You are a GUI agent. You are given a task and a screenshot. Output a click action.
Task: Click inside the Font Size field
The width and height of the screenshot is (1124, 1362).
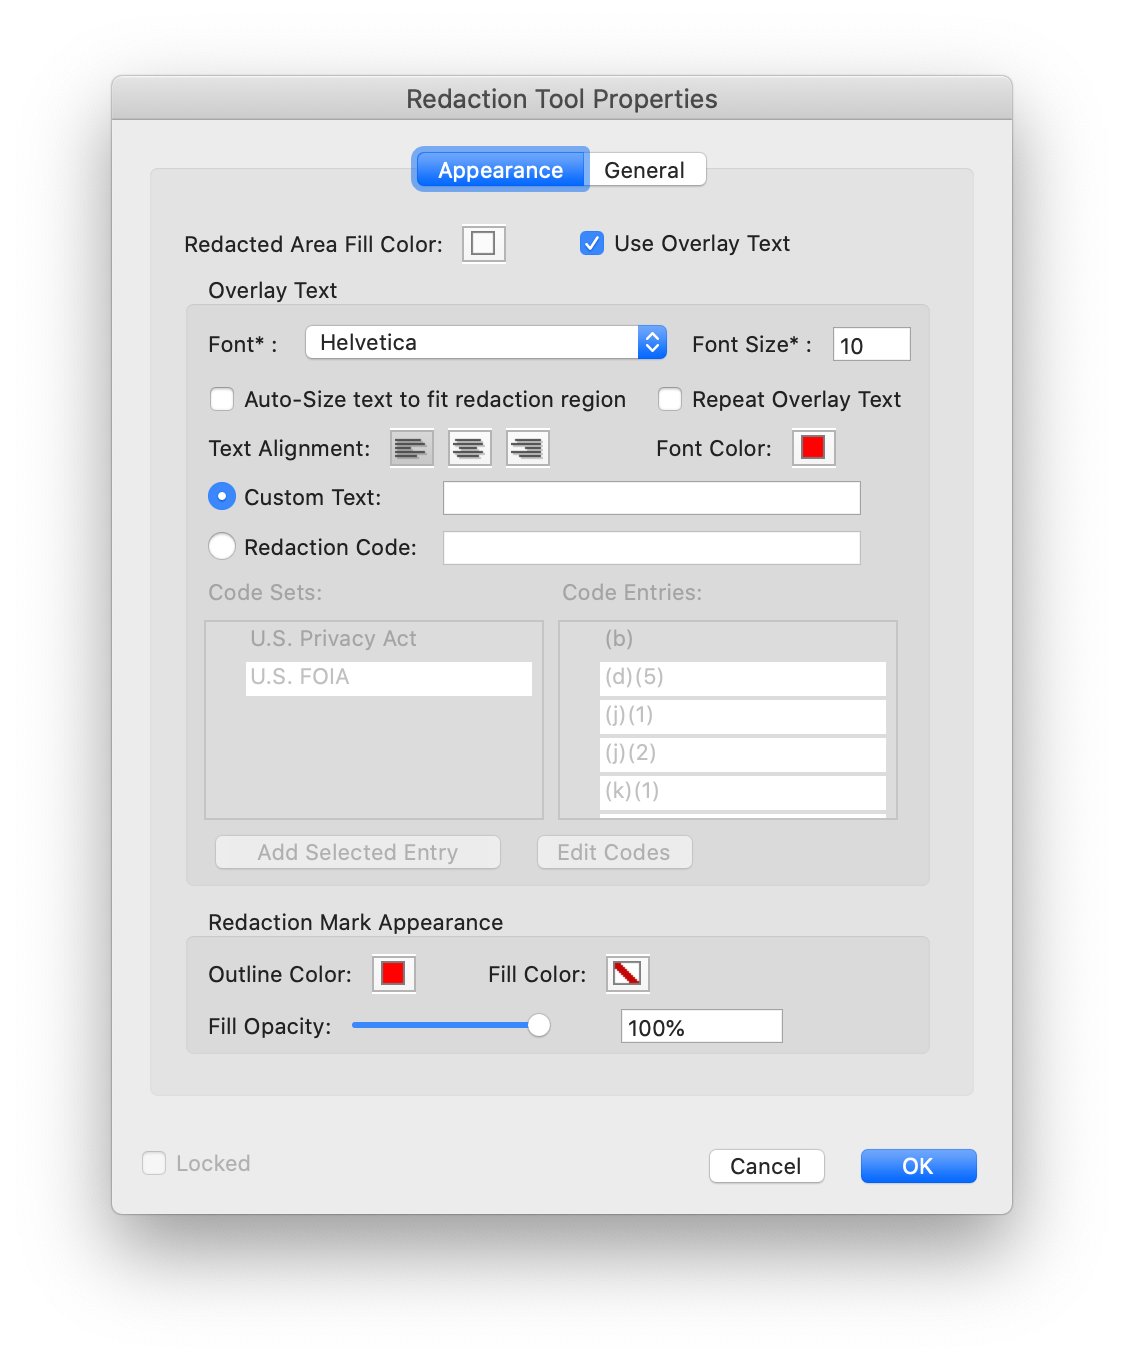(x=870, y=343)
